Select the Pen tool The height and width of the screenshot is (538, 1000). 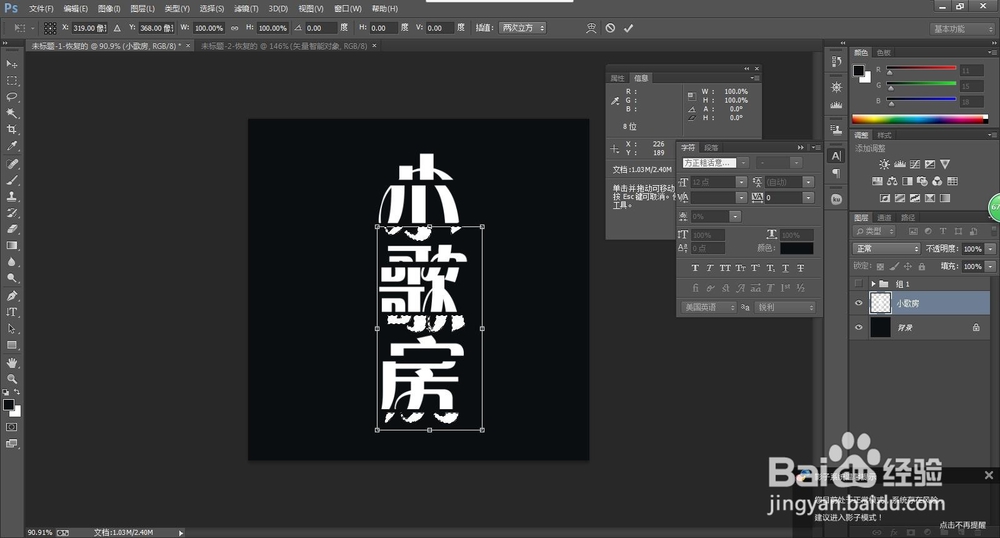(x=11, y=296)
